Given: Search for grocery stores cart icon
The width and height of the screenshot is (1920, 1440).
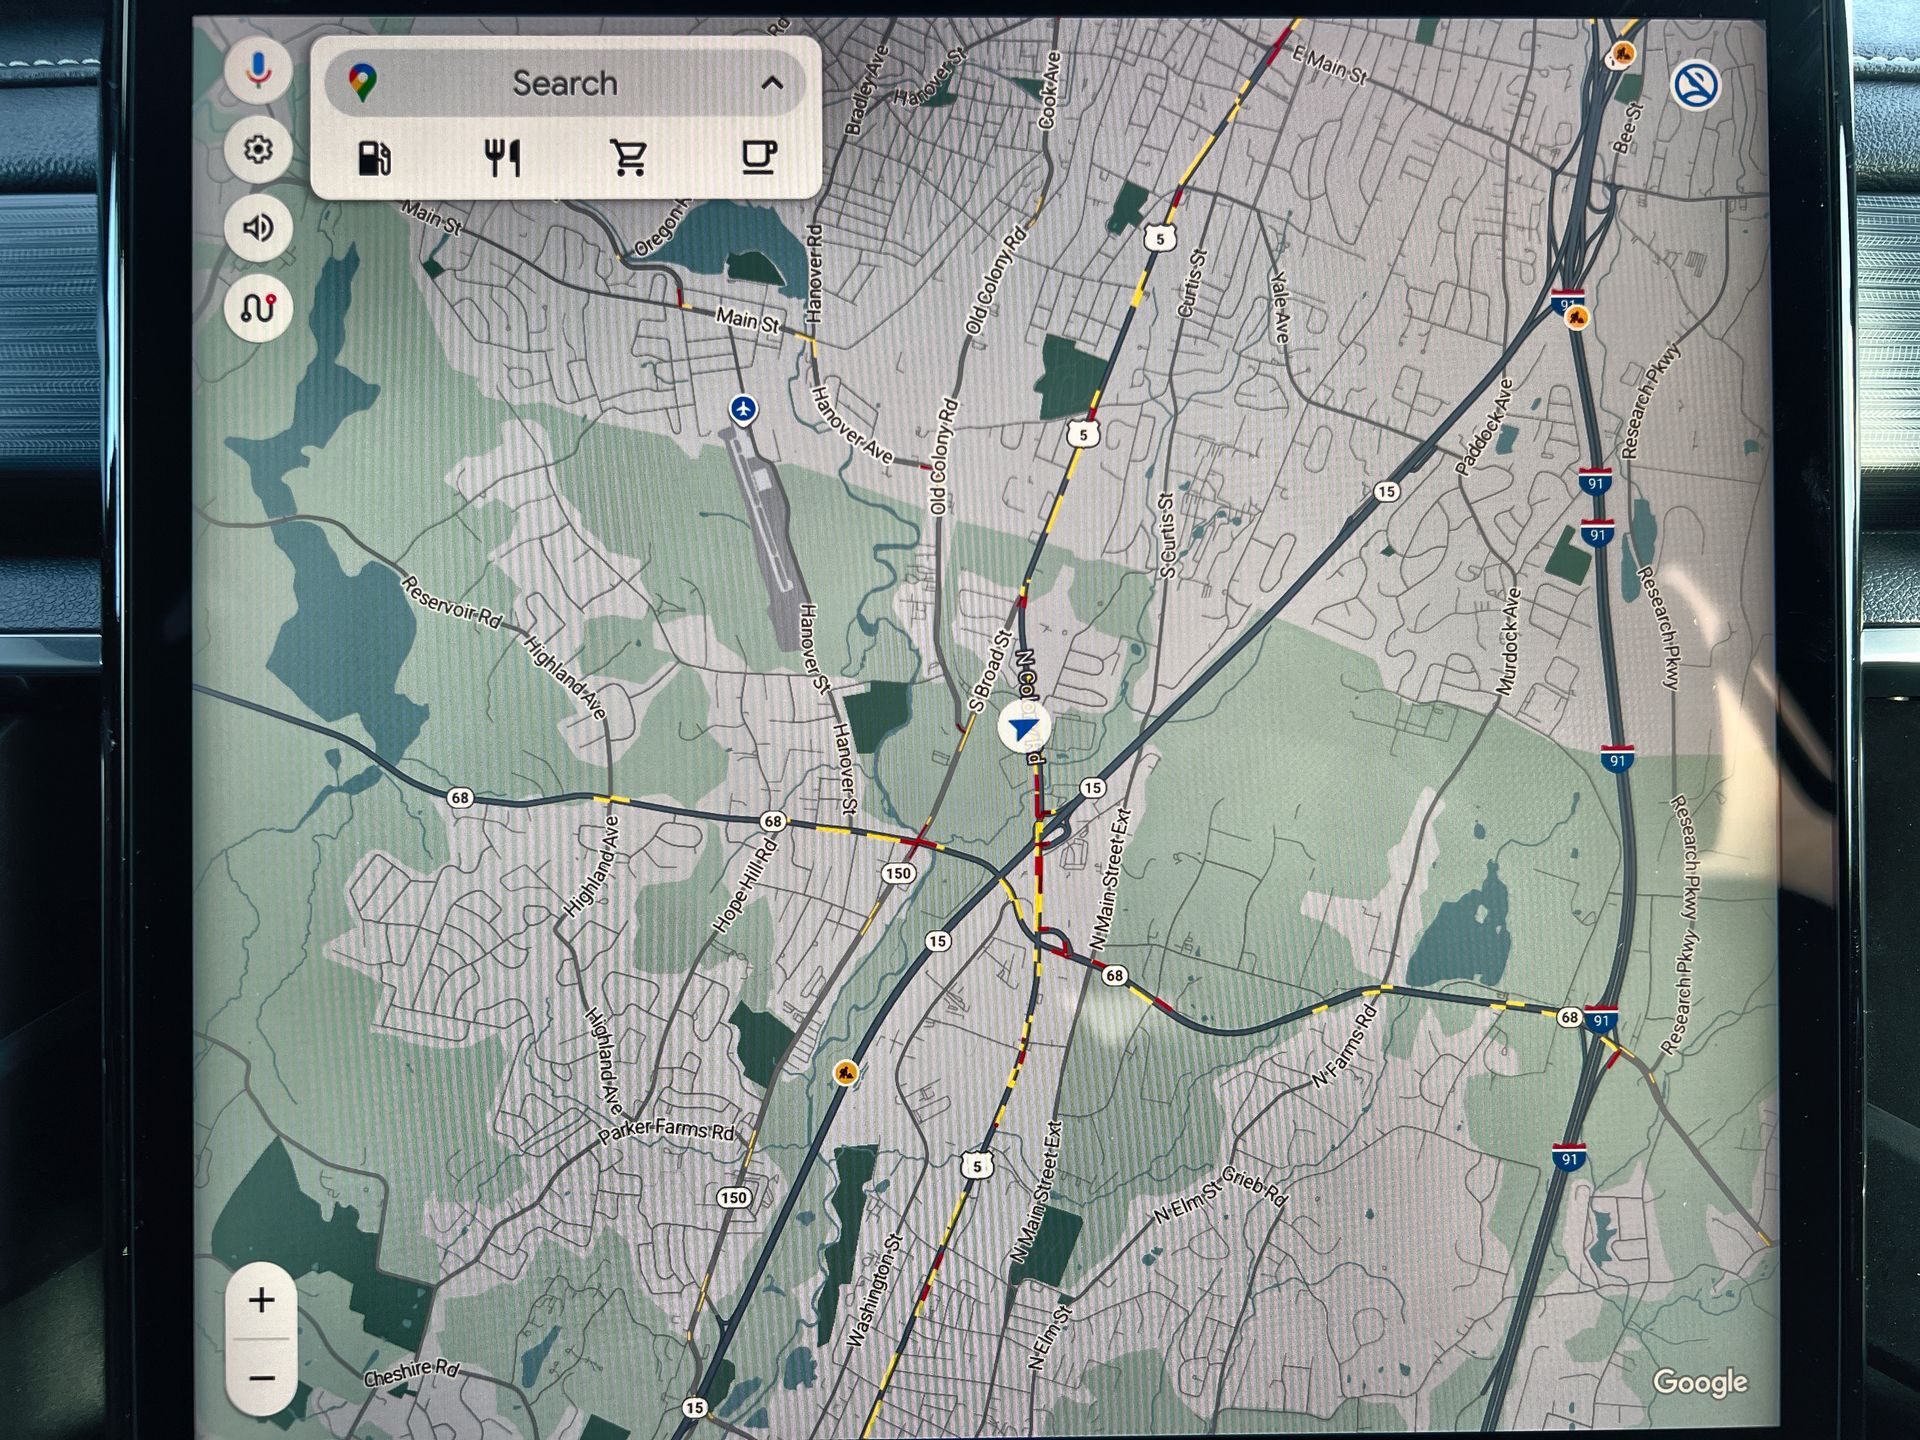Looking at the screenshot, I should [x=629, y=158].
